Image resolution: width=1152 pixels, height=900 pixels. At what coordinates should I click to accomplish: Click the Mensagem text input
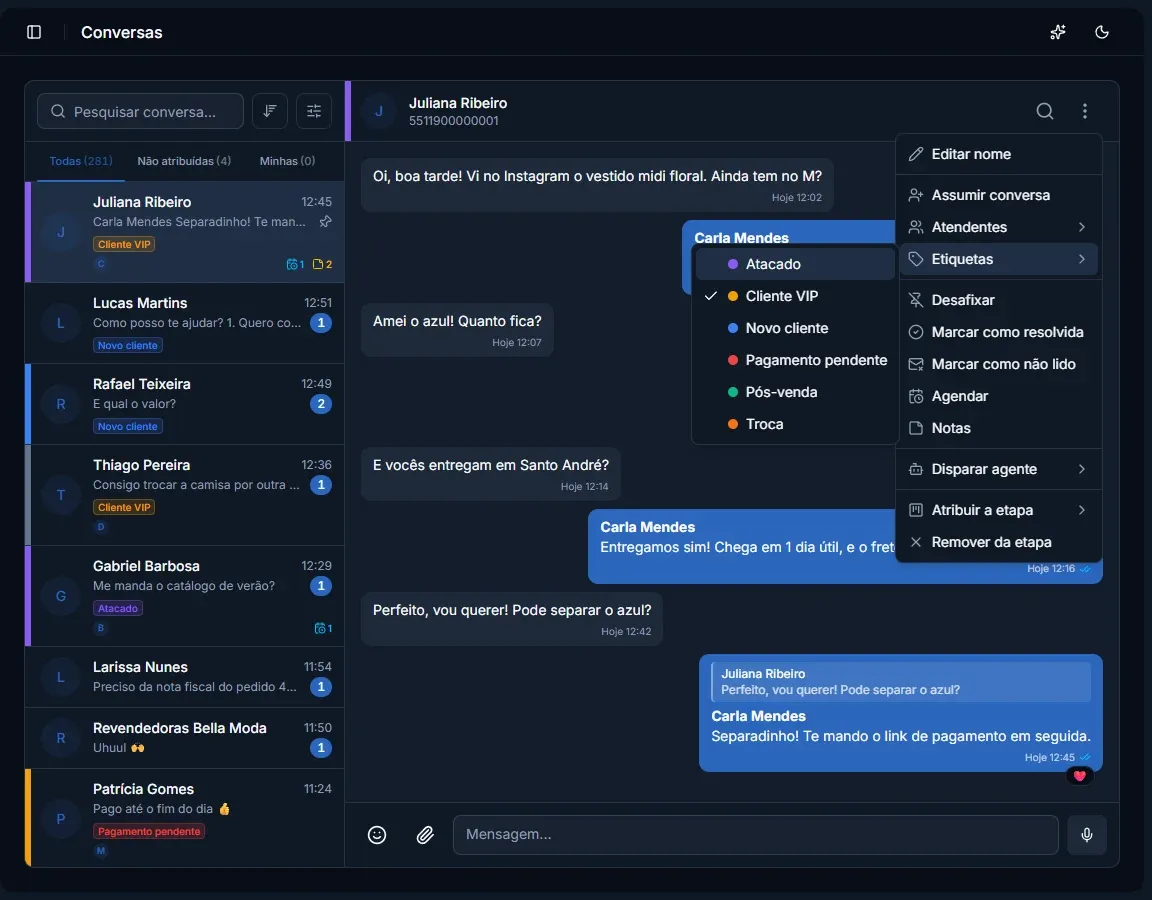point(755,835)
